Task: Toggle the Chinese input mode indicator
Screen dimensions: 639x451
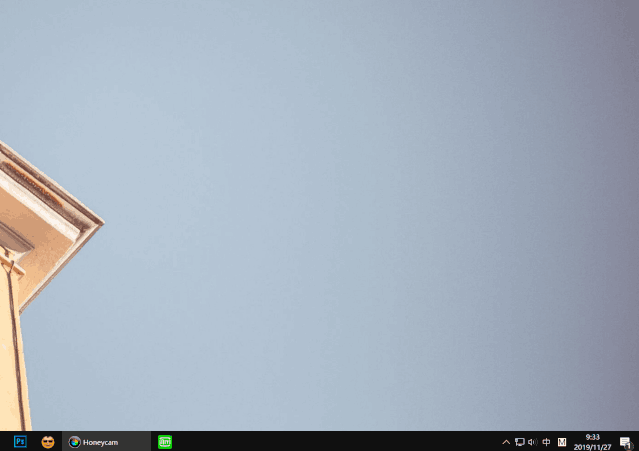Action: coord(546,442)
